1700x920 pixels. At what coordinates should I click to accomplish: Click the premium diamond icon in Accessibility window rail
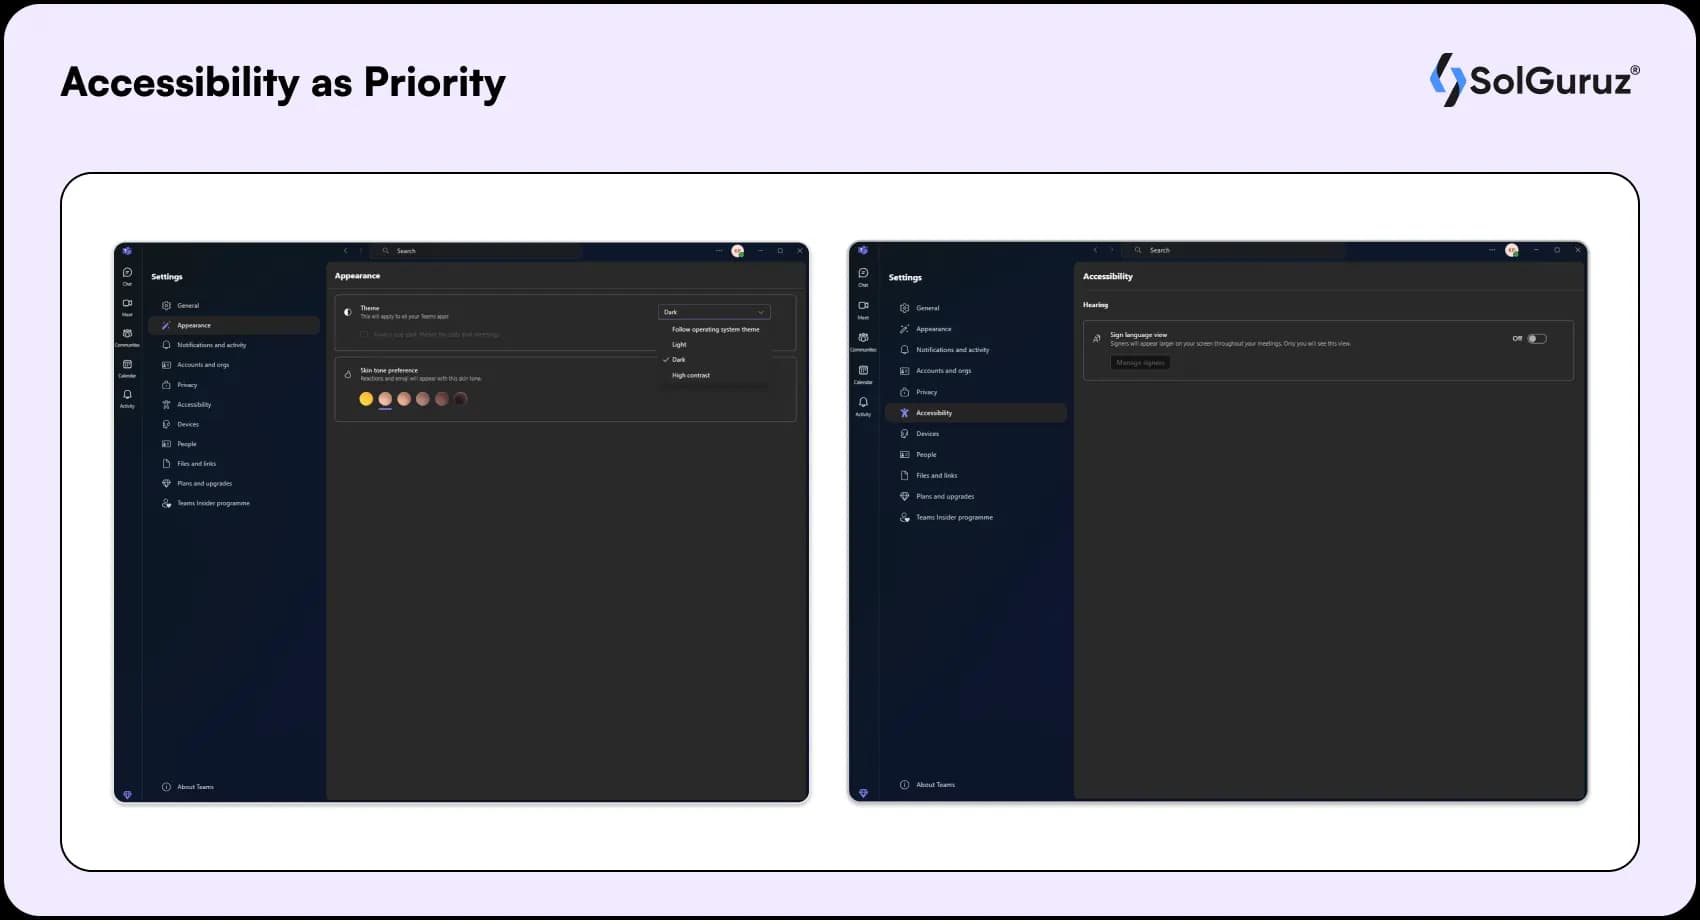click(x=863, y=793)
